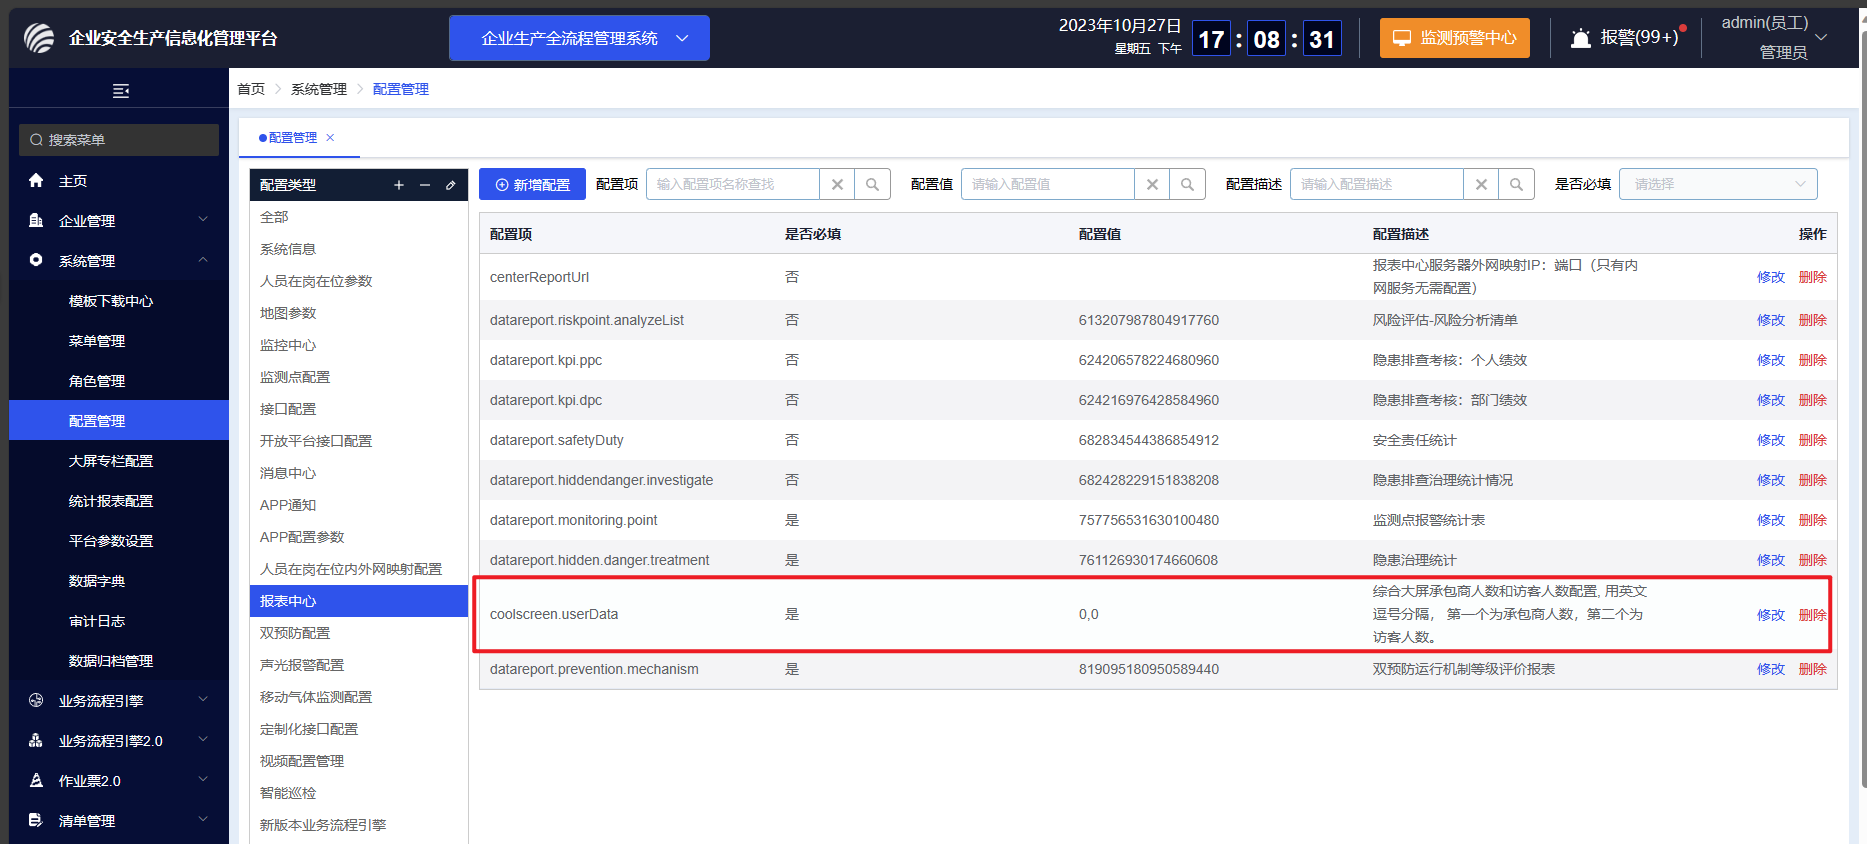The width and height of the screenshot is (1867, 844).
Task: Expand the 业务流程引擎 menu chevron
Action: (x=203, y=700)
